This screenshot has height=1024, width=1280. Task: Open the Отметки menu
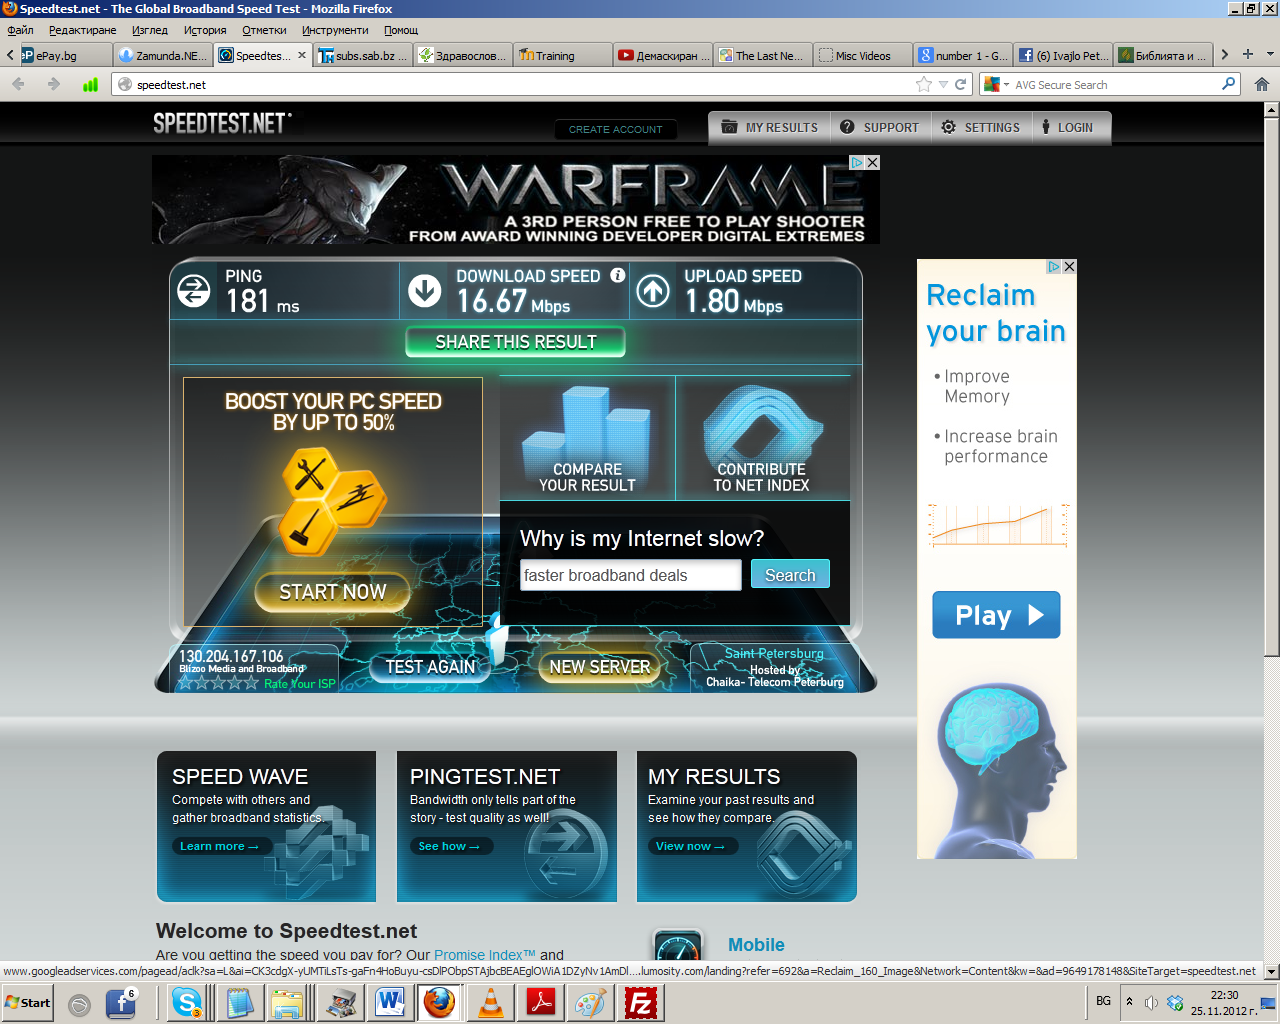264,30
